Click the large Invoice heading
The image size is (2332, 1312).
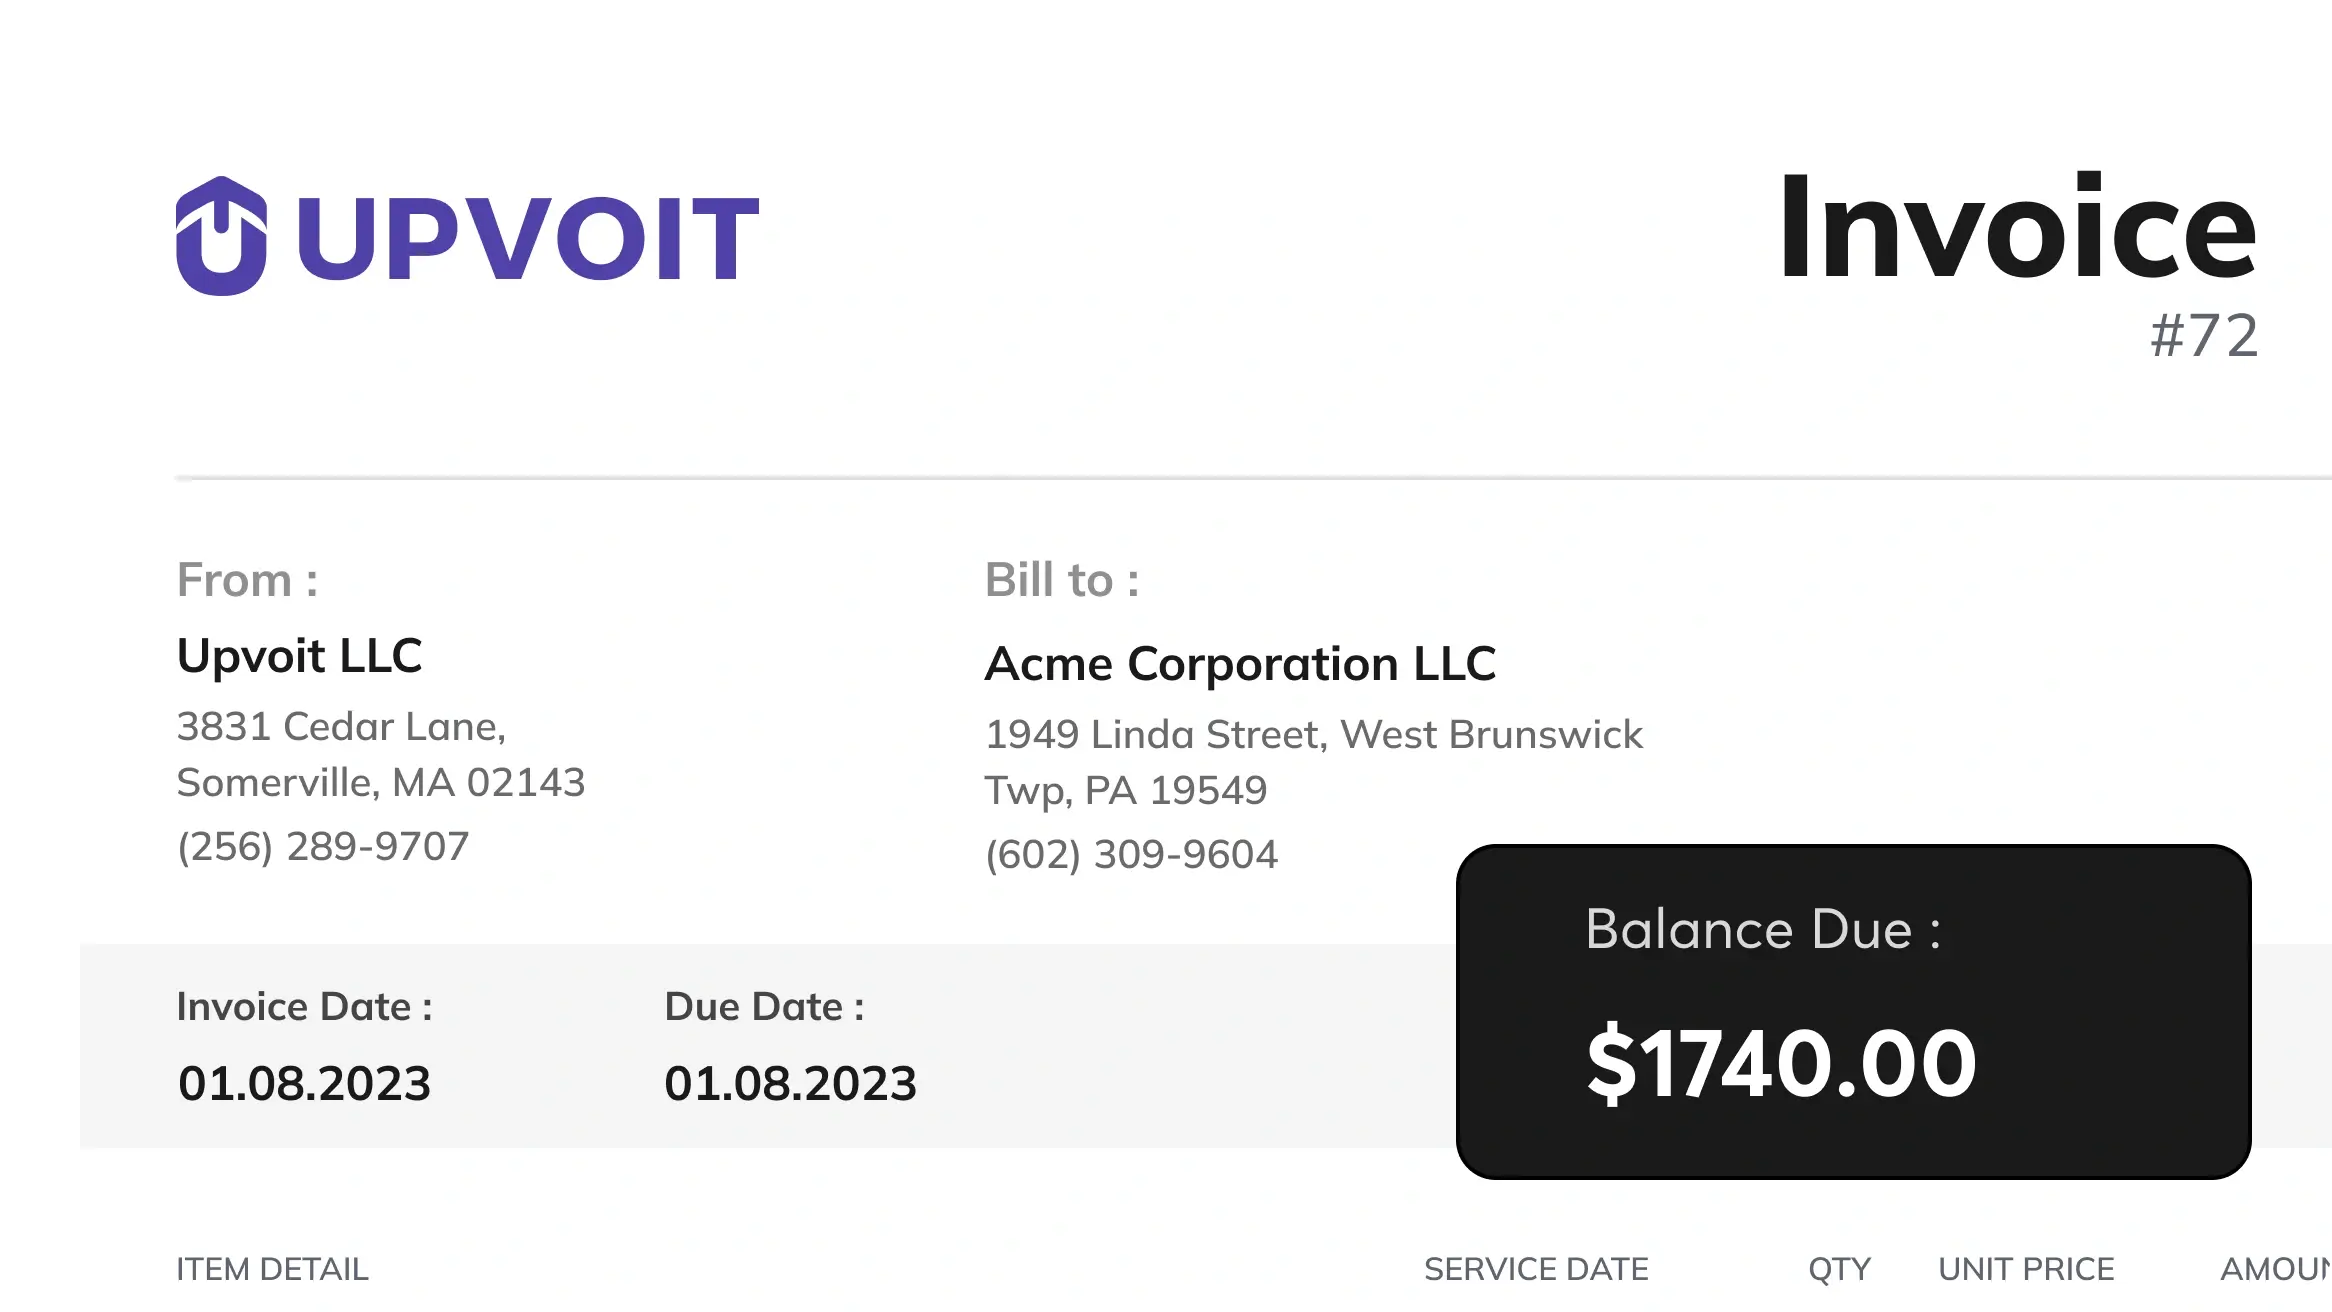[x=2016, y=228]
